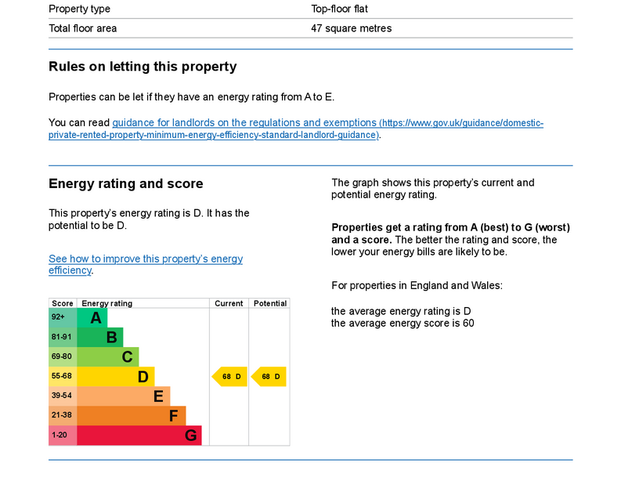Click the 'Current' column header
Image resolution: width=621 pixels, height=480 pixels.
coord(229,303)
